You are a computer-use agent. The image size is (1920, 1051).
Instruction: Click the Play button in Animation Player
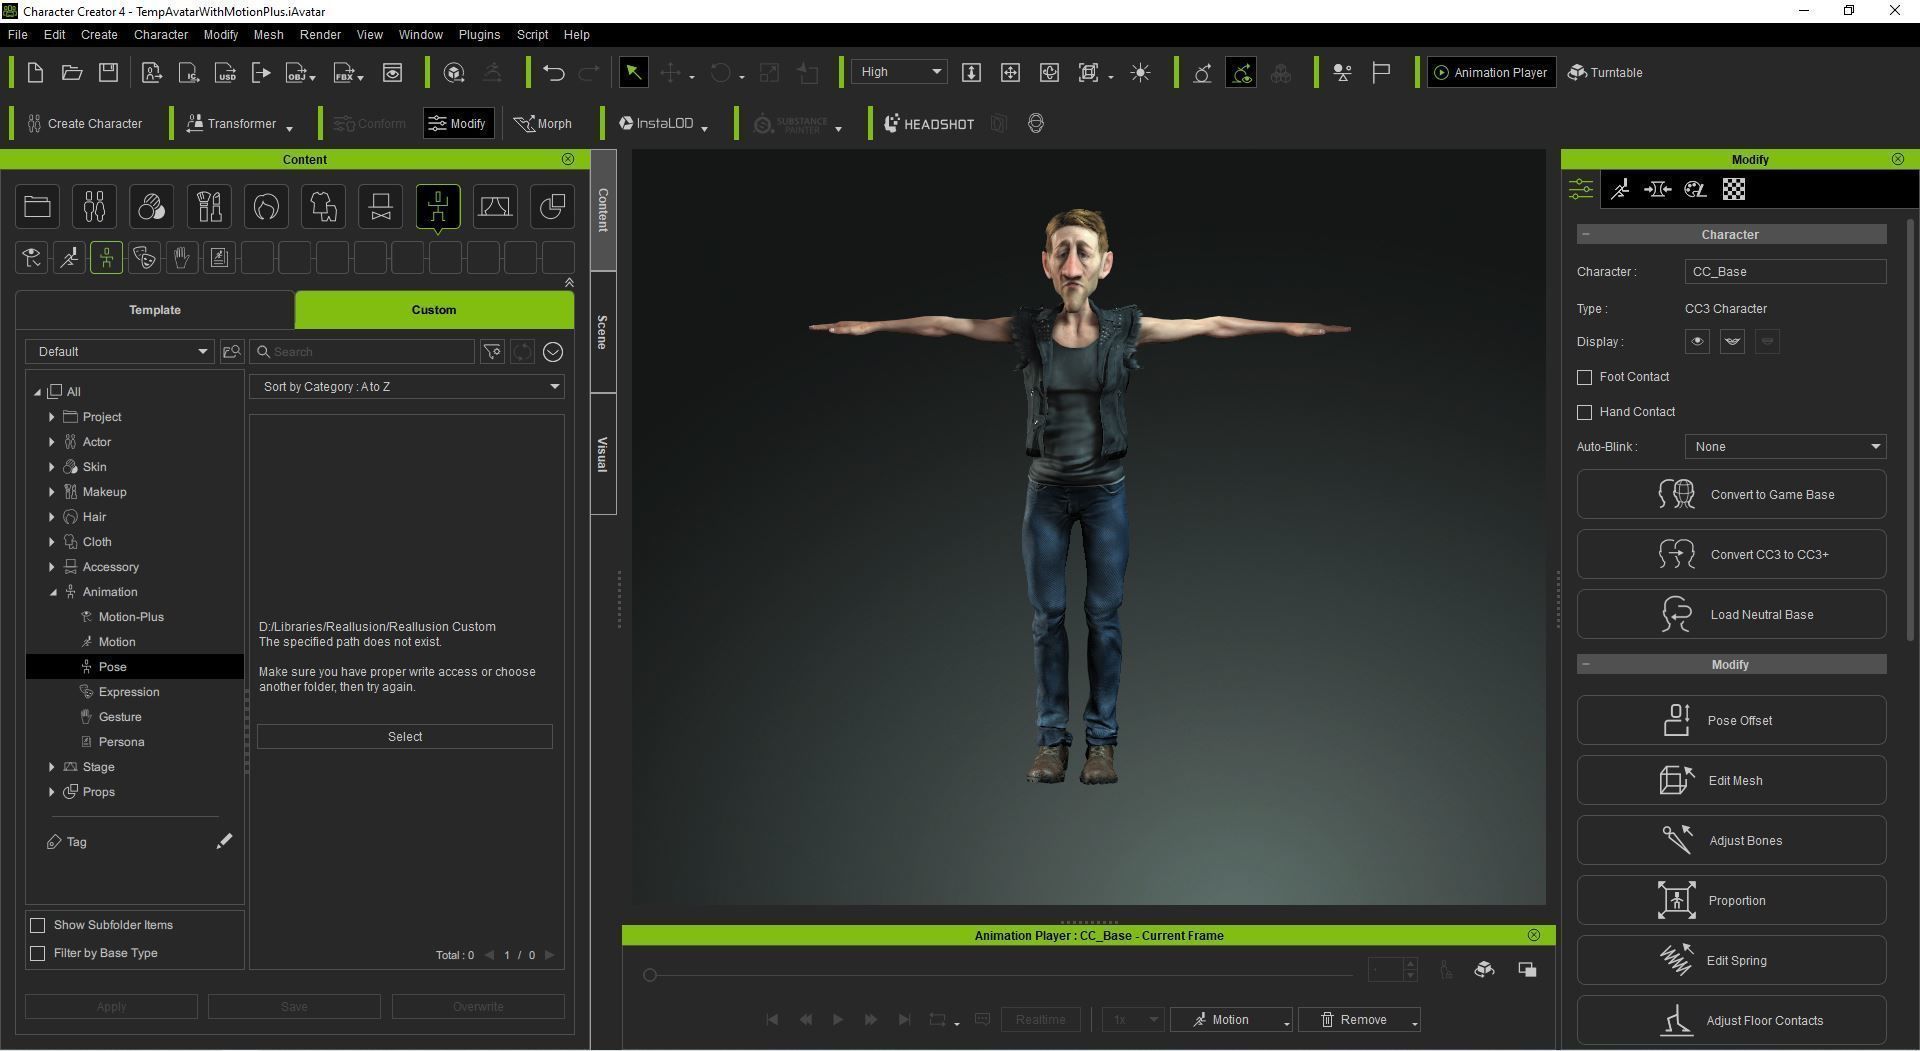coord(838,1019)
